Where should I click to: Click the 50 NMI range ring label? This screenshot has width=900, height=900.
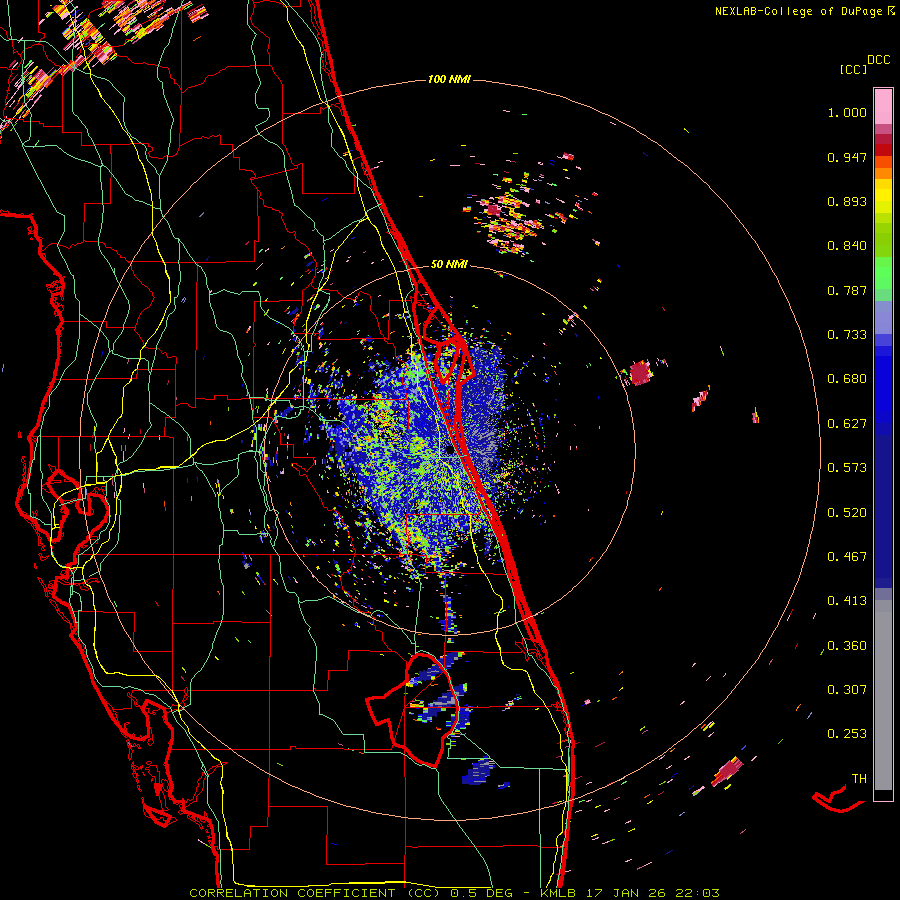pyautogui.click(x=449, y=264)
